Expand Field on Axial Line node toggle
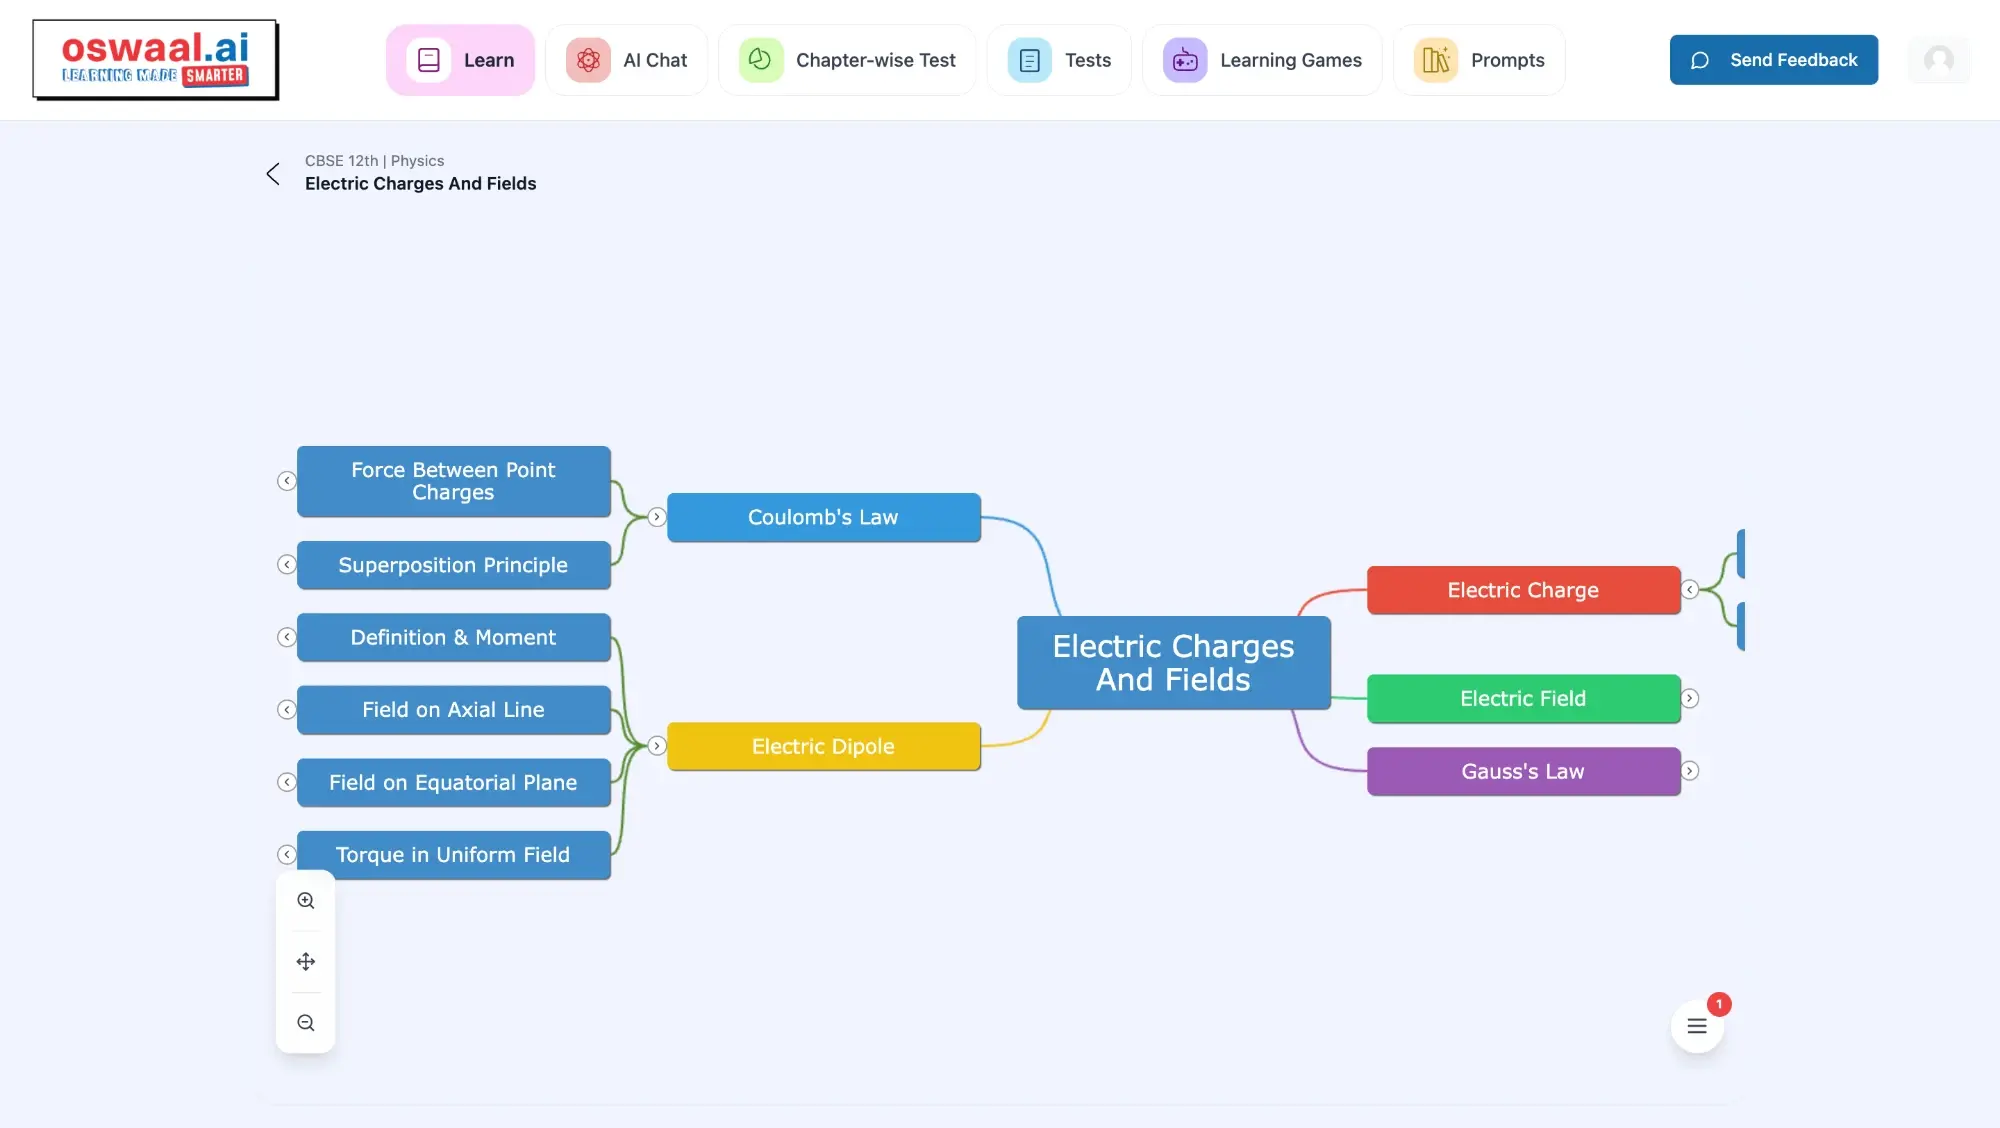This screenshot has height=1128, width=2000. pos(287,710)
